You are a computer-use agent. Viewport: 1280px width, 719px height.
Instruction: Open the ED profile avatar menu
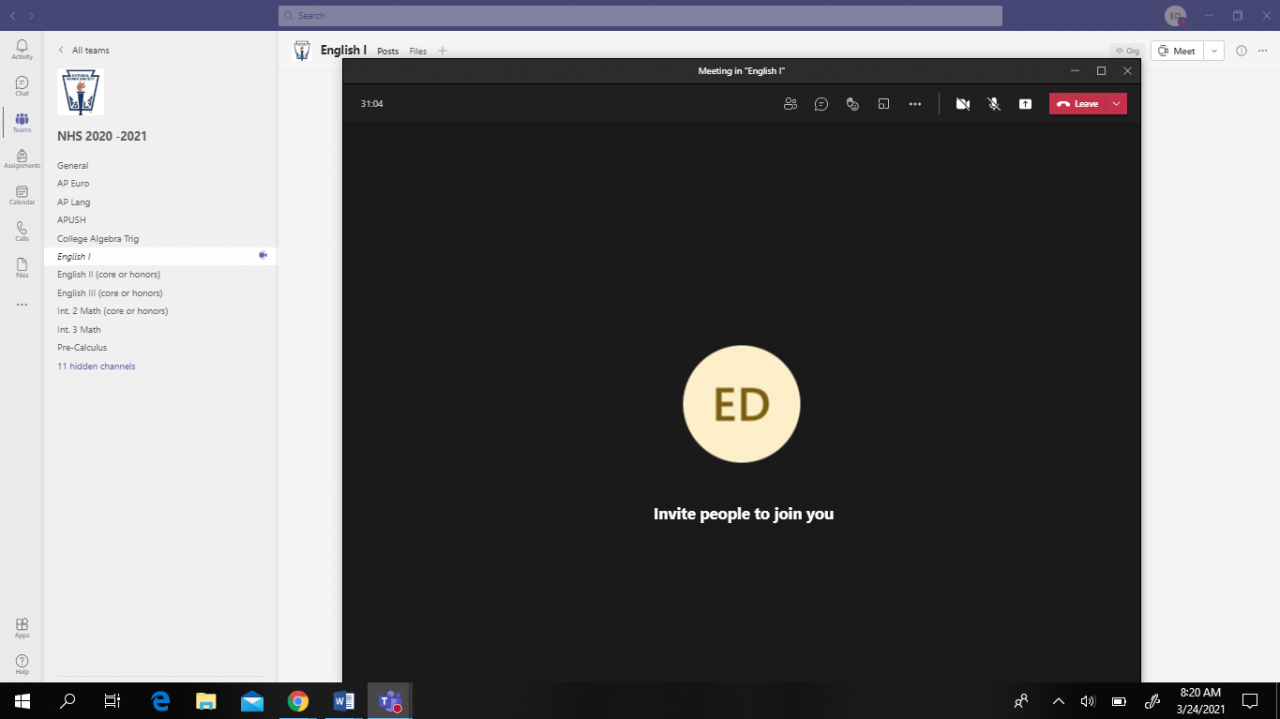(1176, 16)
